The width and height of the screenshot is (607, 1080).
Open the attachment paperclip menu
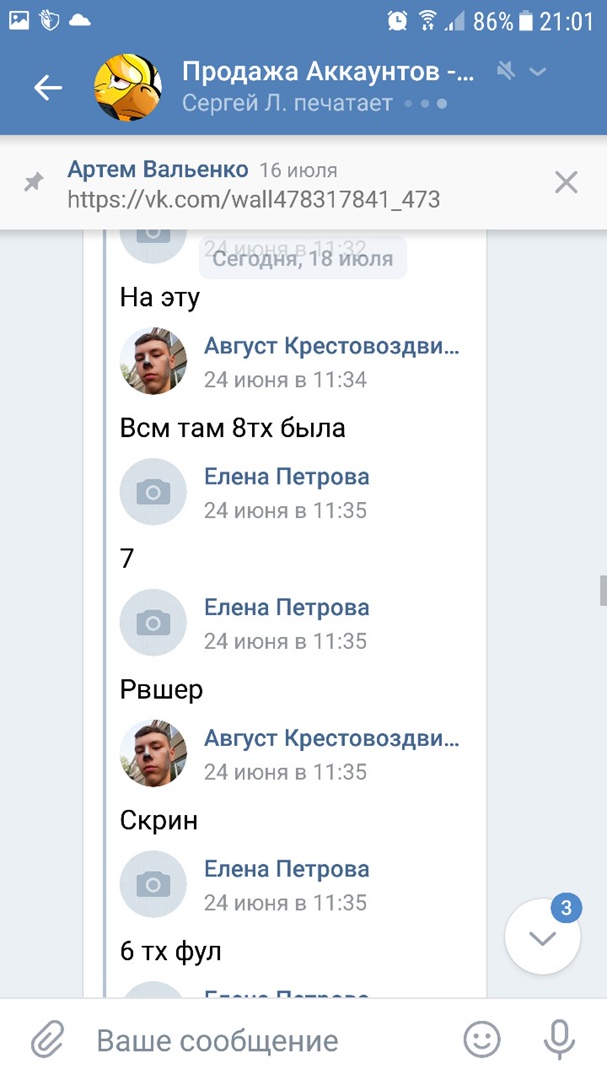tap(47, 1041)
